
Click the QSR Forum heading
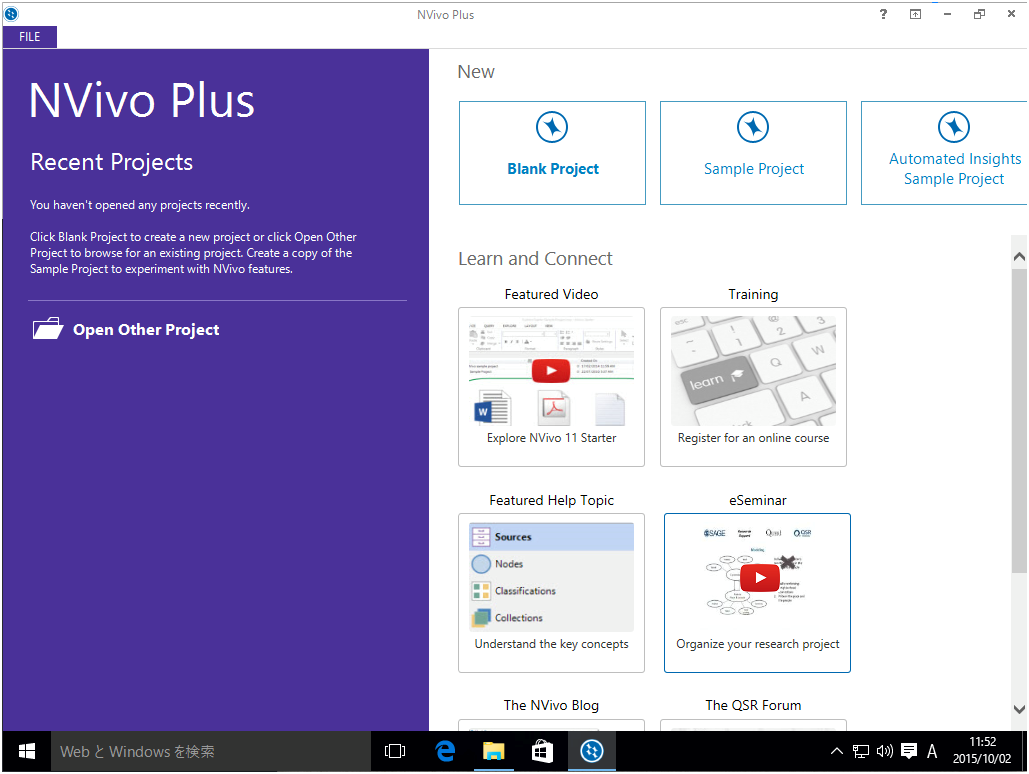(x=753, y=705)
